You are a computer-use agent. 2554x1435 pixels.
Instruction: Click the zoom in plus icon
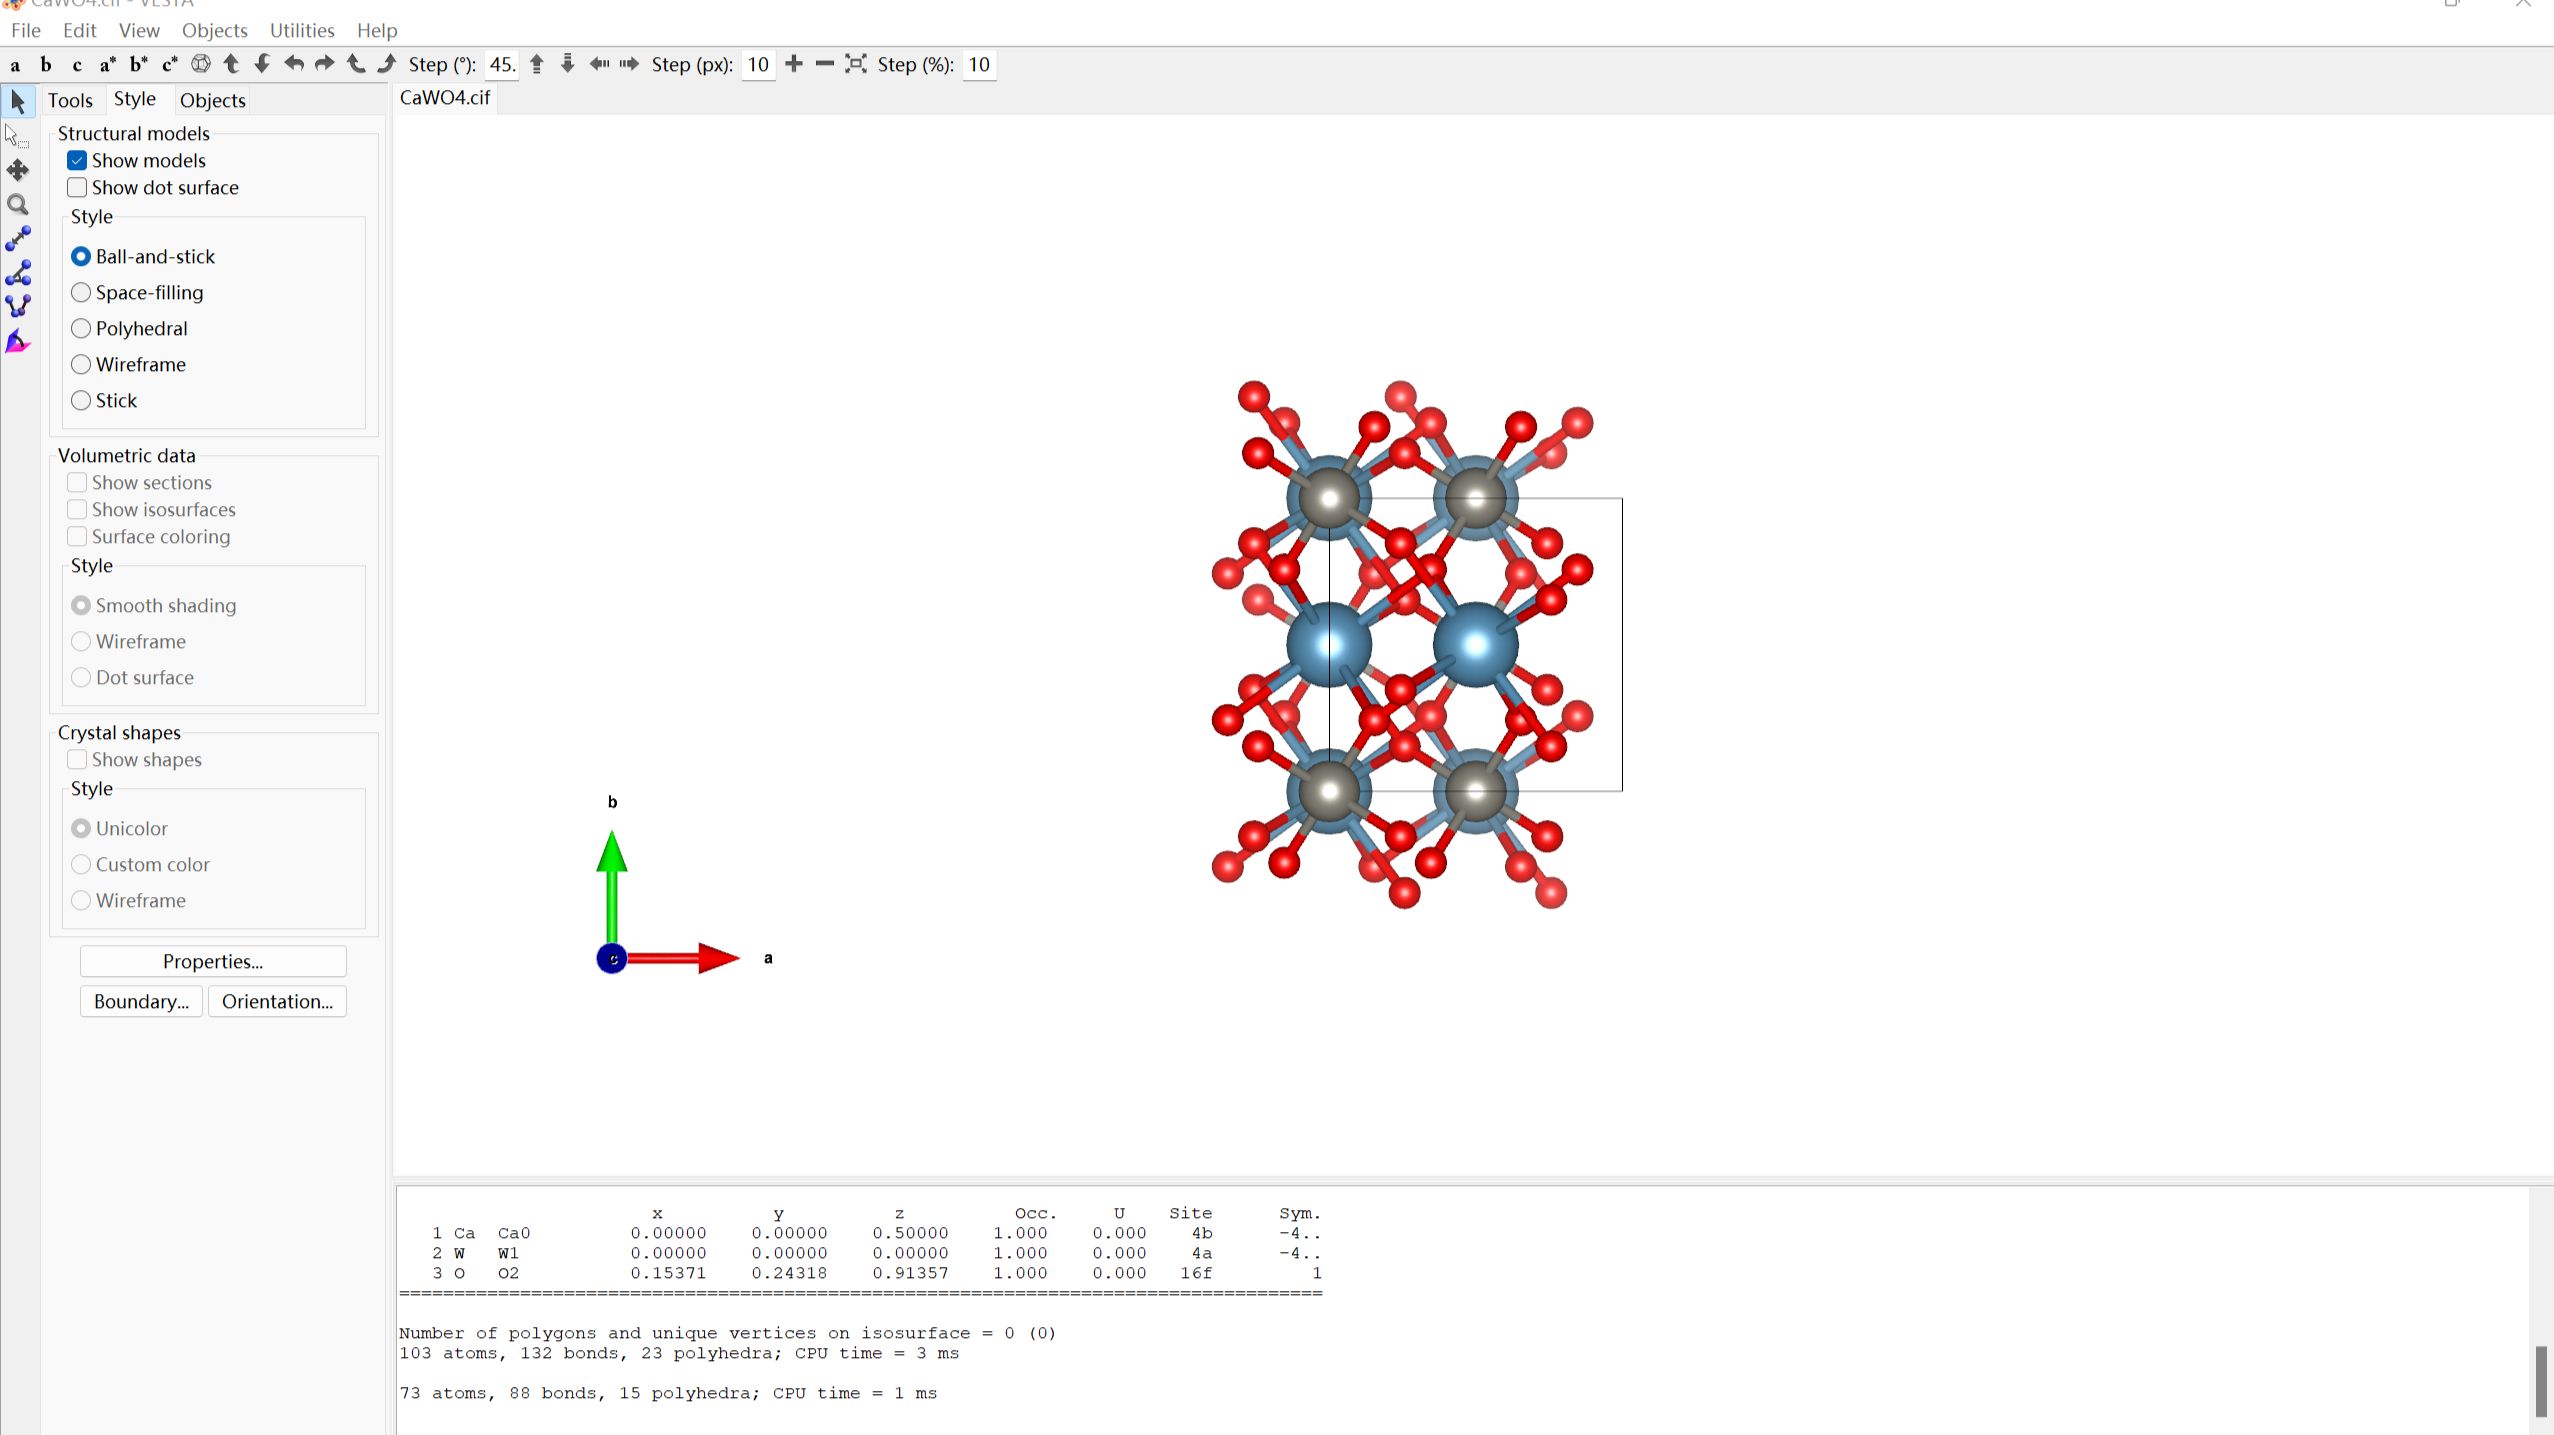(794, 65)
